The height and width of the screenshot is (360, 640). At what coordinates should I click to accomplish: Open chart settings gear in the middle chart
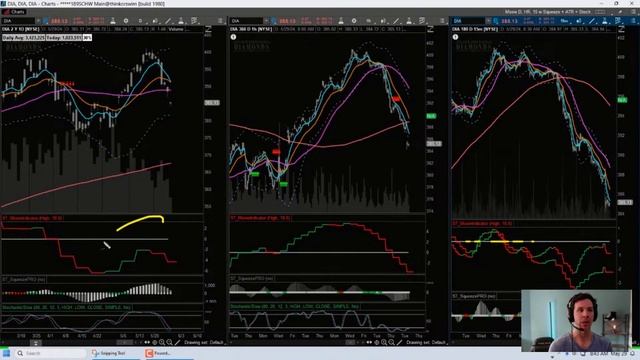[x=354, y=21]
